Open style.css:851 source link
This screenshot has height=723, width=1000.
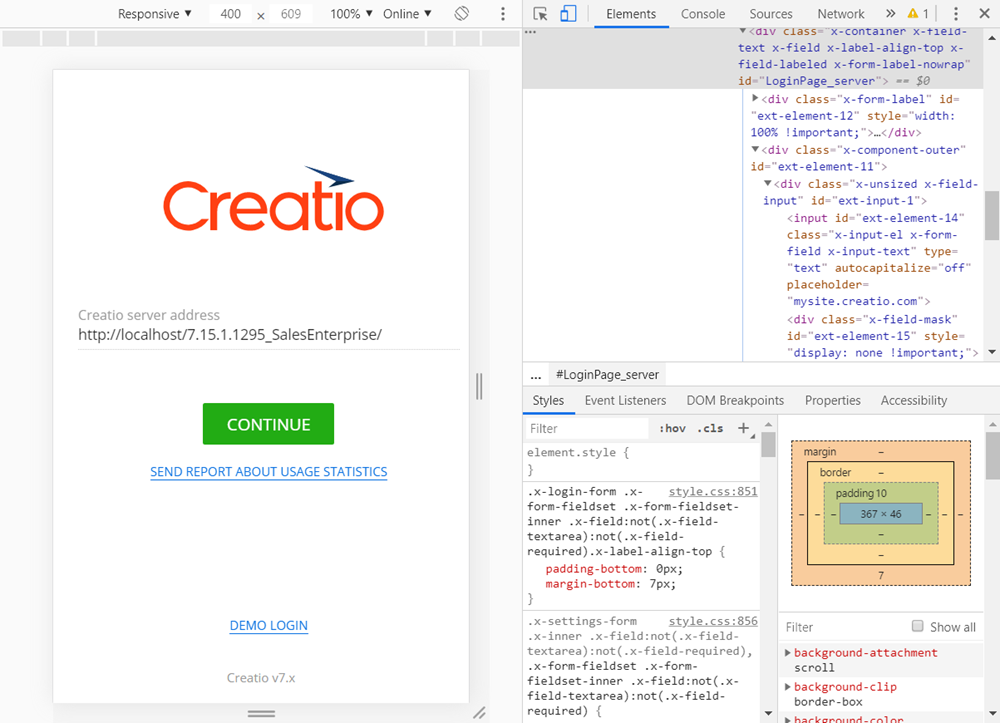pyautogui.click(x=712, y=492)
